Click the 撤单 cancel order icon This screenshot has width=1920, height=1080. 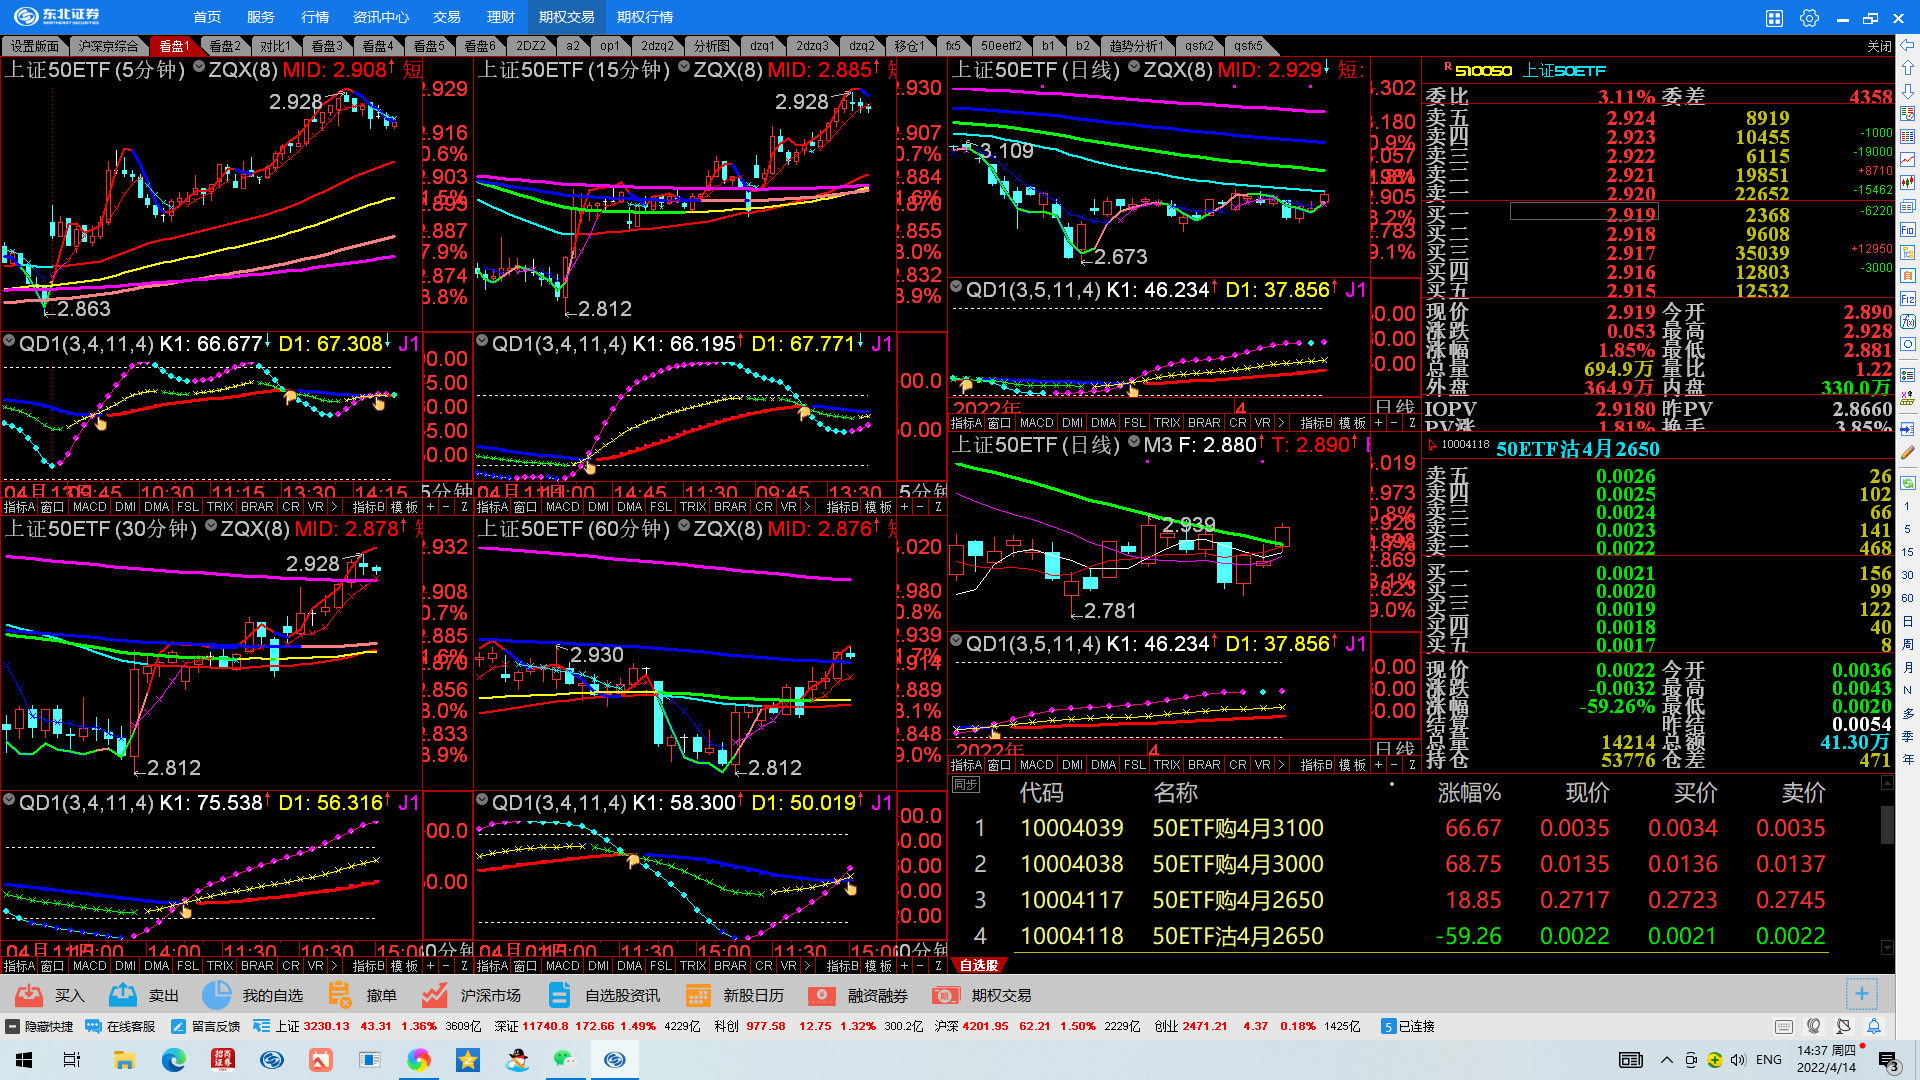[340, 995]
